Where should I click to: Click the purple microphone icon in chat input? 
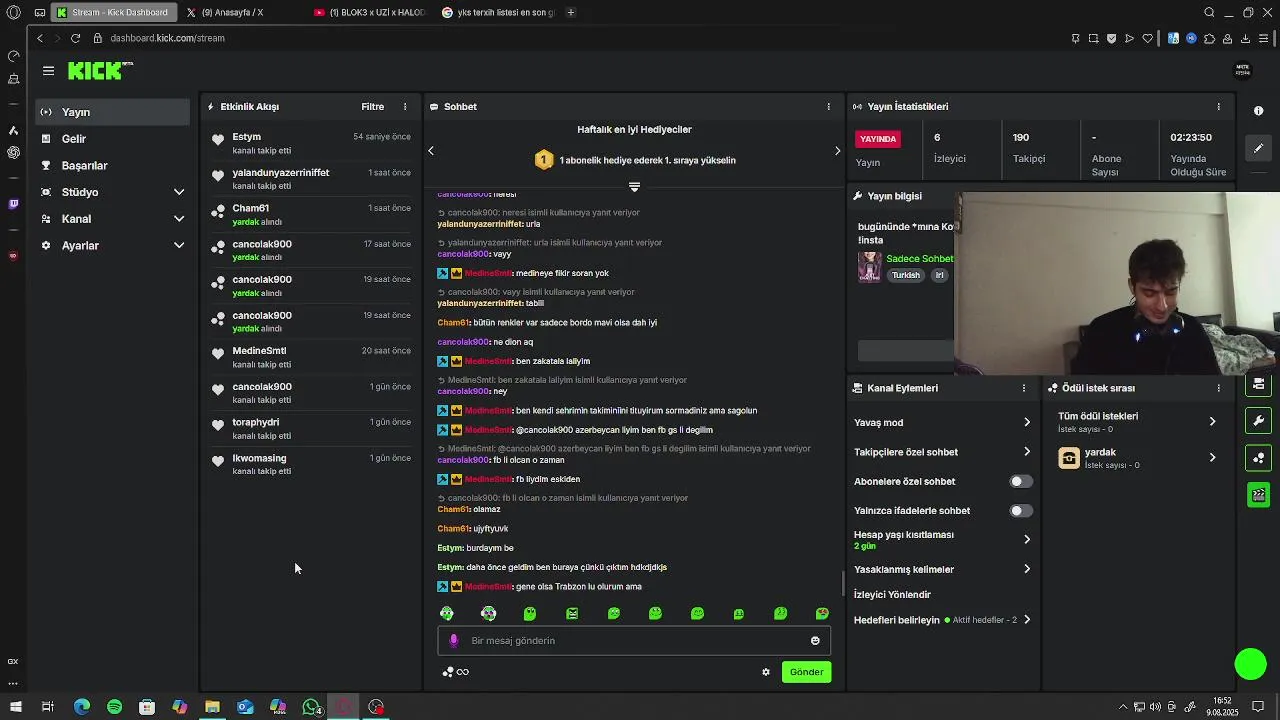point(453,641)
